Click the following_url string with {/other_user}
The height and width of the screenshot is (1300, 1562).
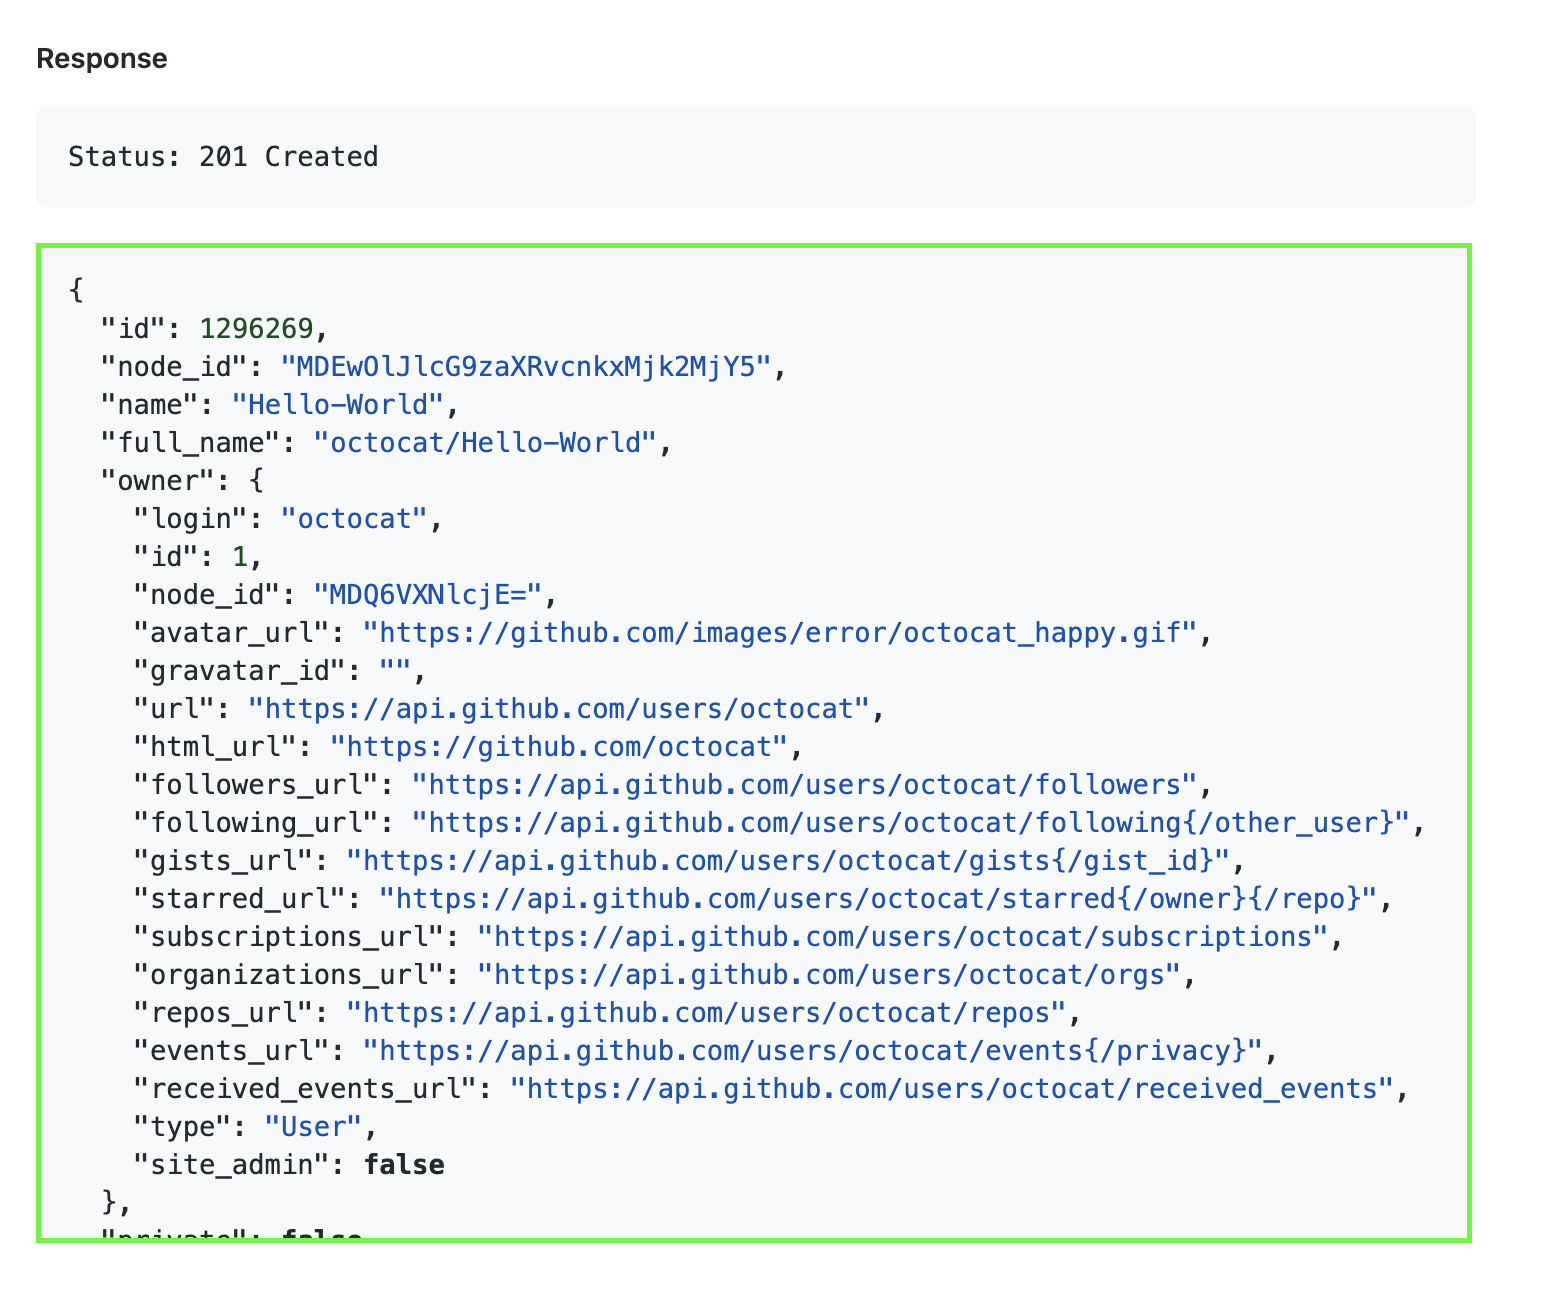click(x=911, y=822)
